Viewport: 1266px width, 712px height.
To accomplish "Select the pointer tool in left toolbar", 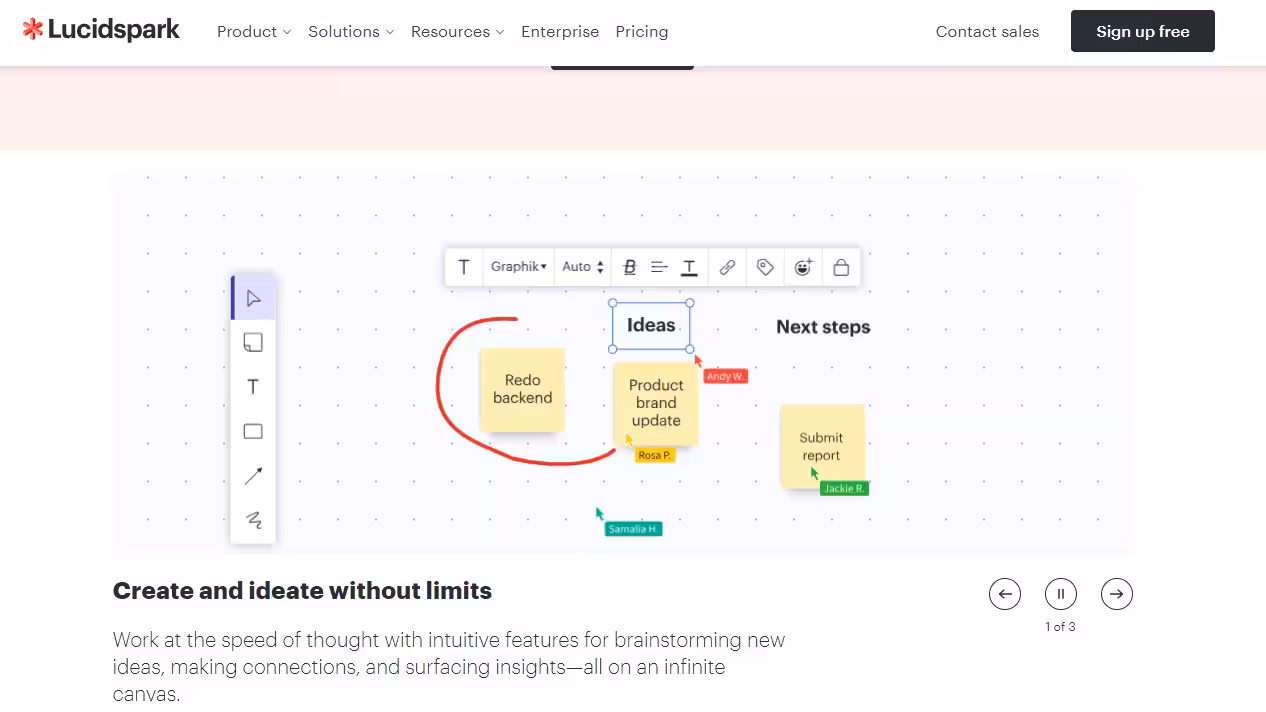I will 253,298.
